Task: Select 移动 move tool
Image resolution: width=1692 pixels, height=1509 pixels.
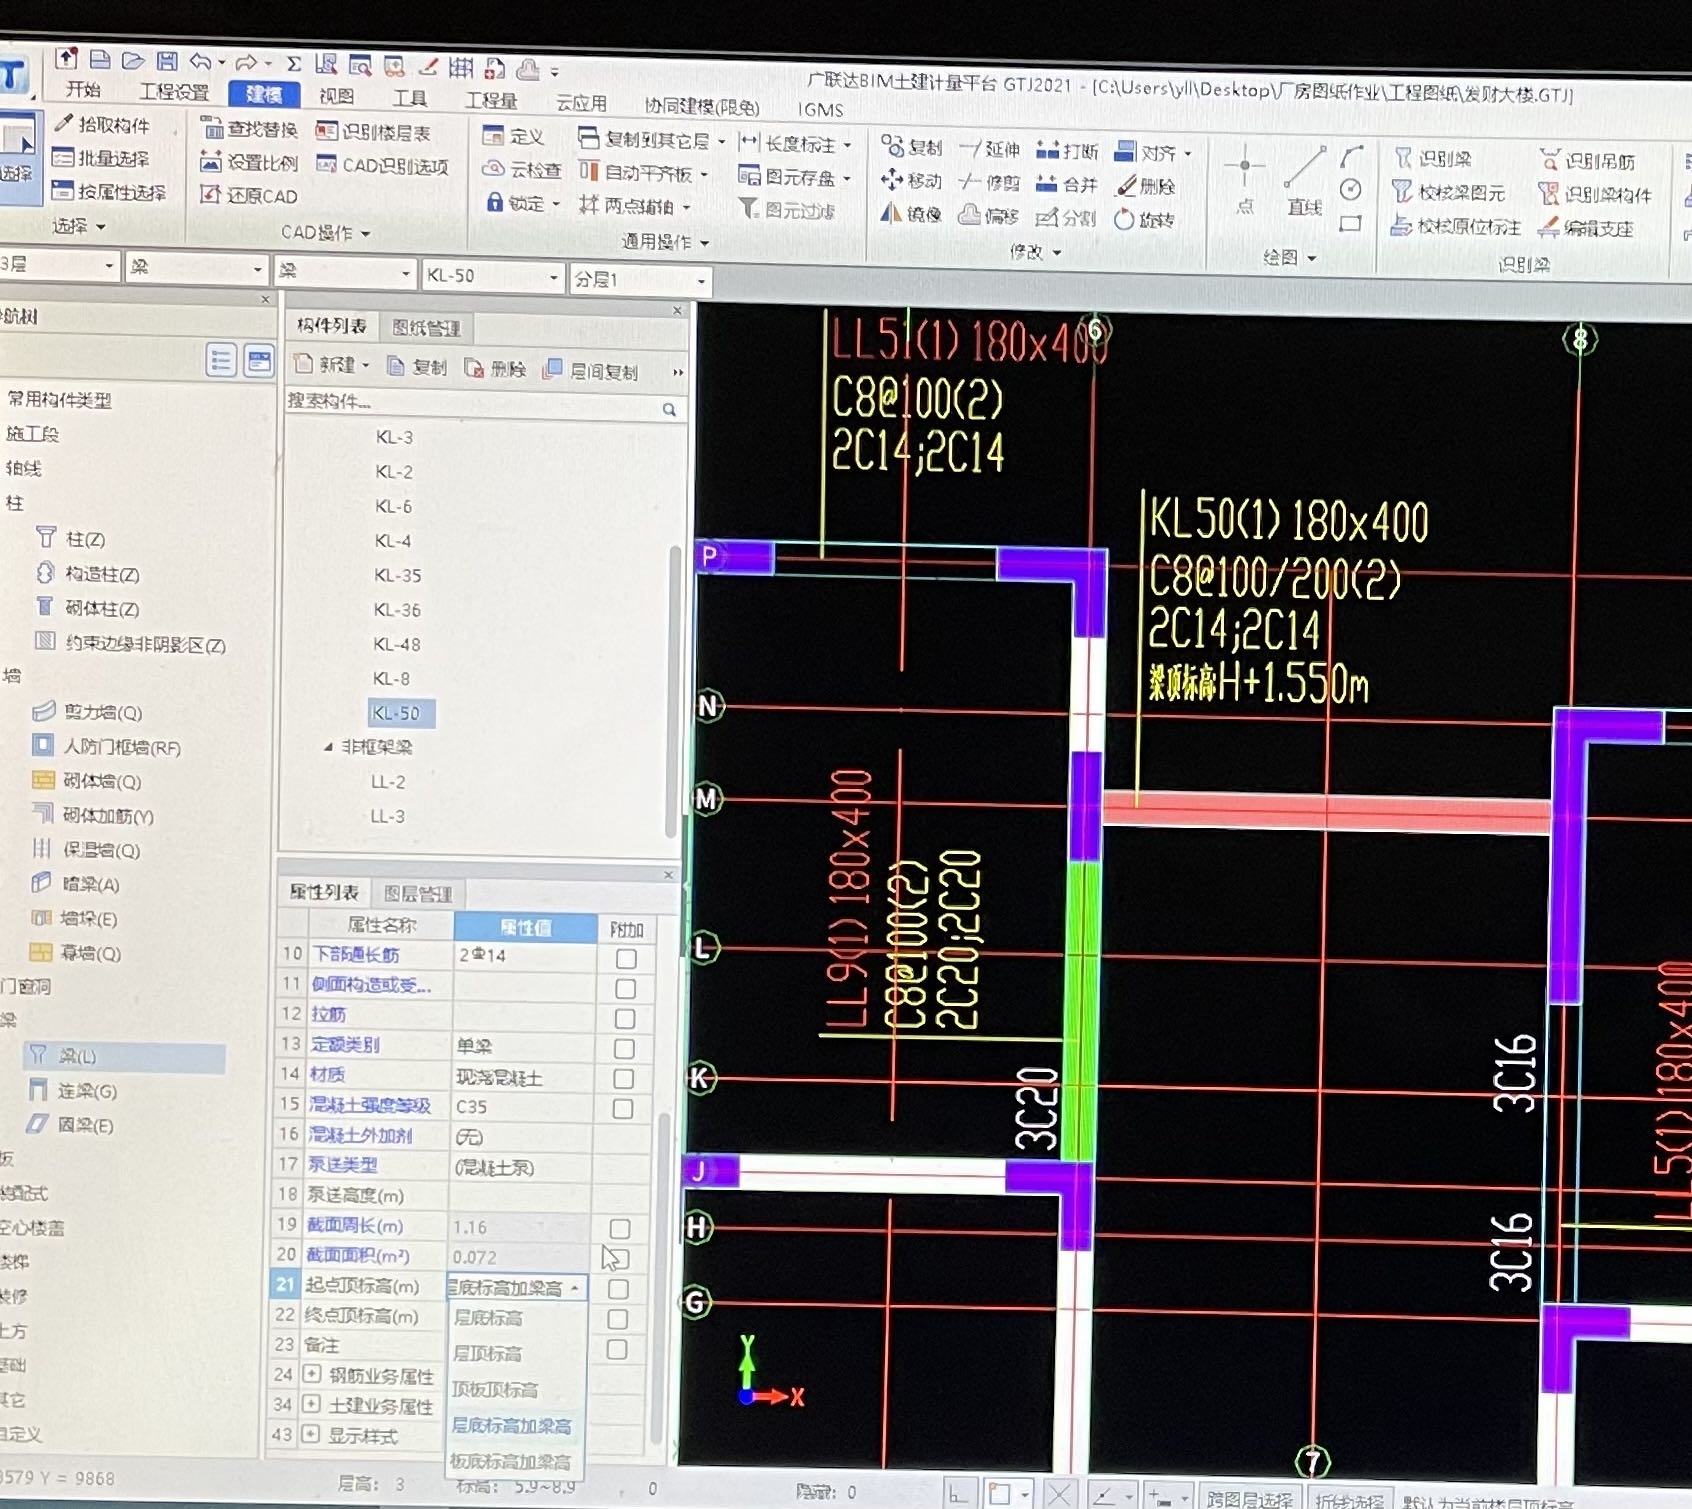Action: (912, 180)
